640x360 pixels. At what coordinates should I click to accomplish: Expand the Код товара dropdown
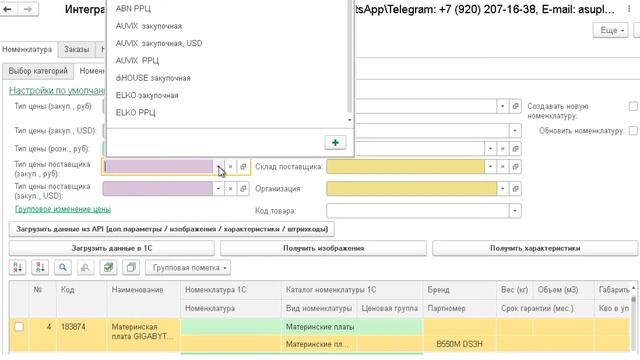[515, 211]
